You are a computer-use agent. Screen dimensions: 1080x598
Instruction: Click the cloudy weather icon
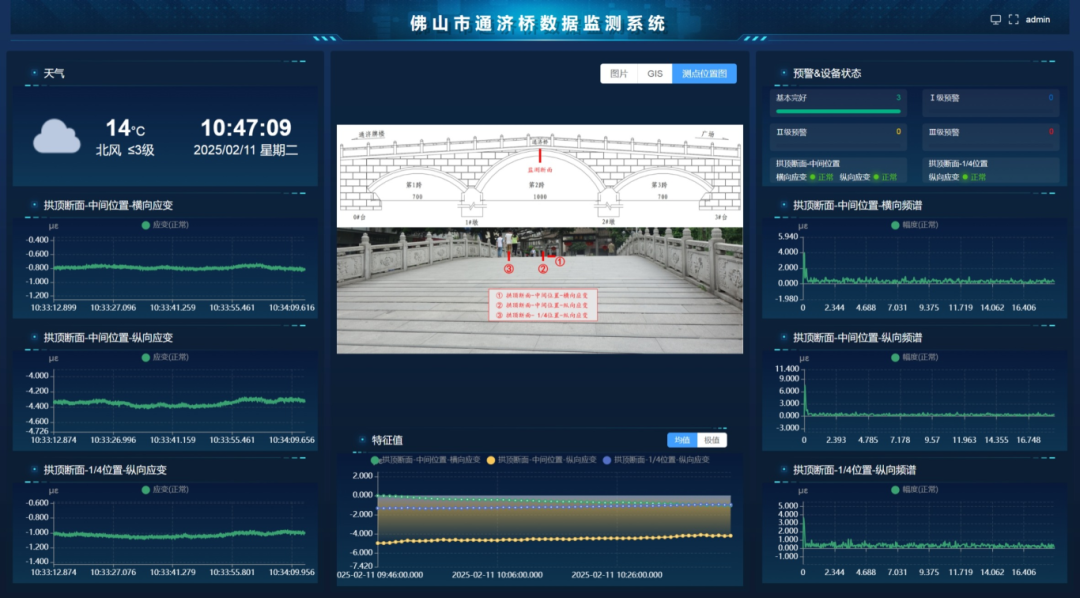(x=56, y=136)
